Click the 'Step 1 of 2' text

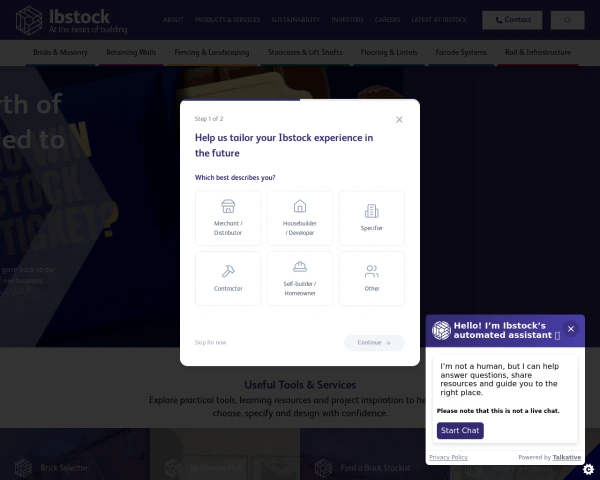(x=209, y=119)
